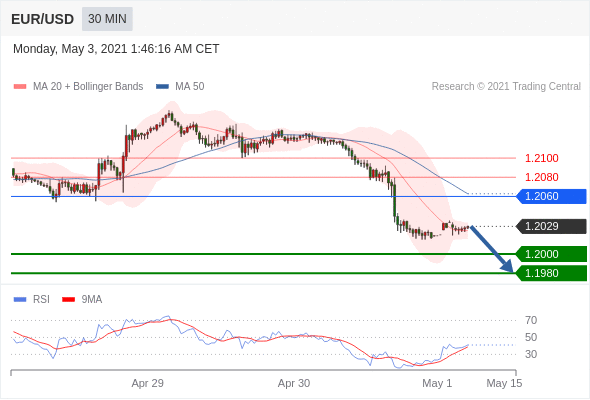Viewport: 590px width, 400px height.
Task: Click the blue 1.2060 pivot price tag
Action: (551, 196)
